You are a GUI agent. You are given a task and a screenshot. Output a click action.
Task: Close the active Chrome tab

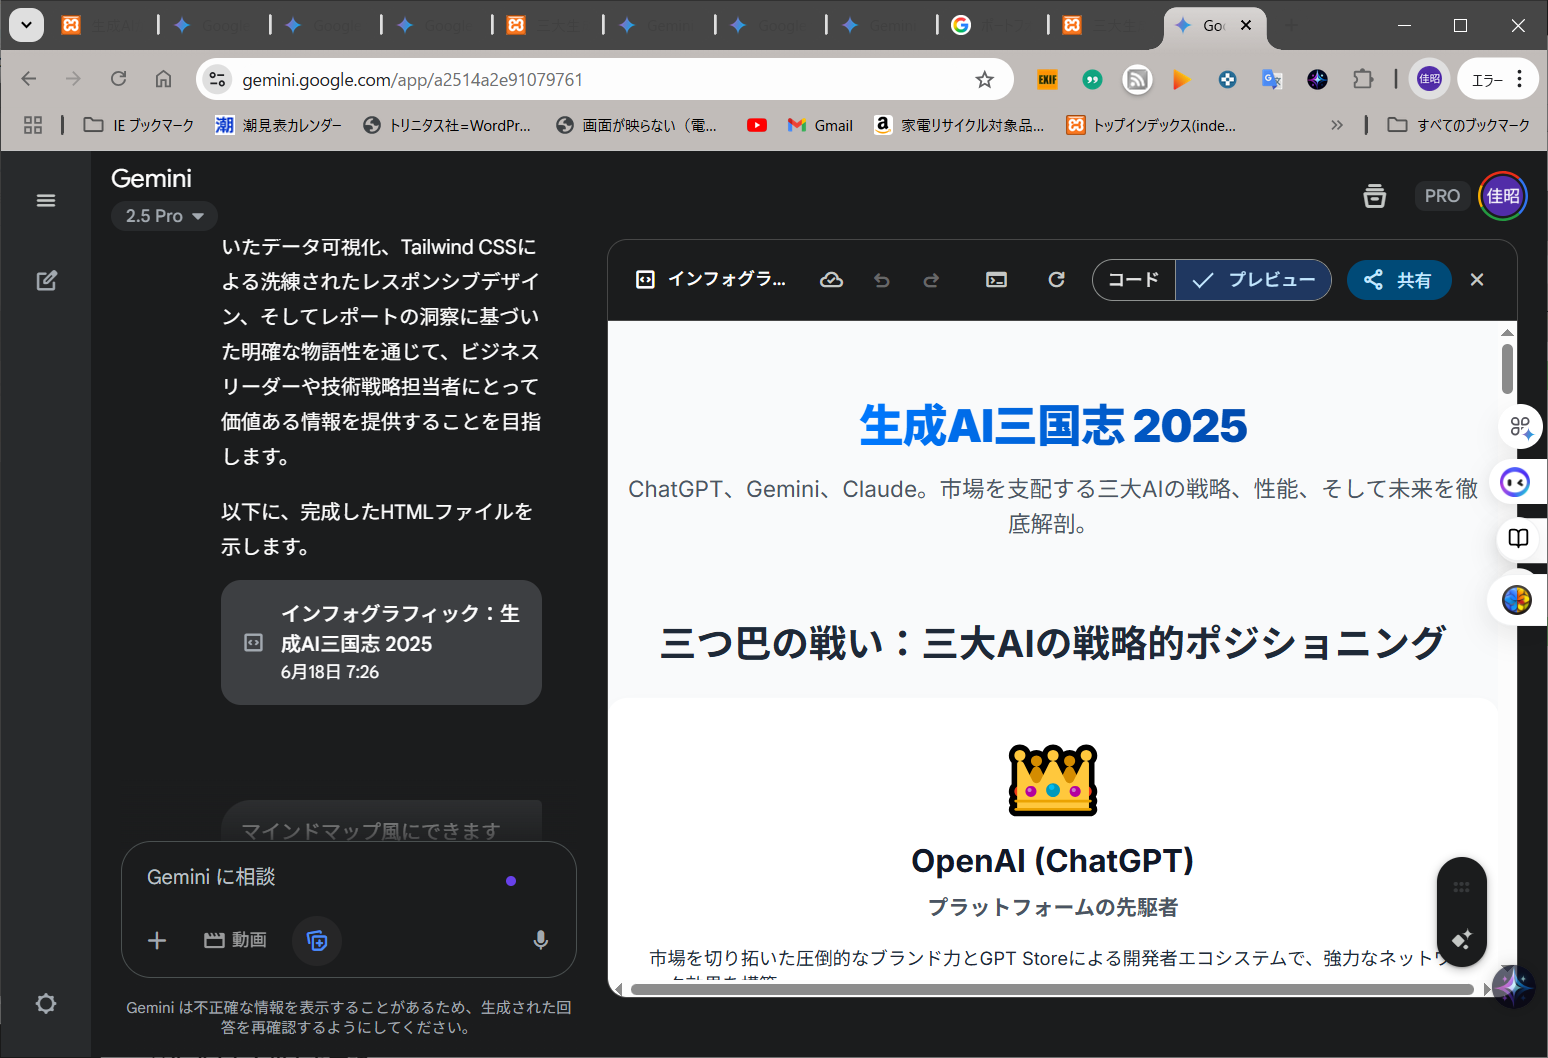pyautogui.click(x=1246, y=25)
